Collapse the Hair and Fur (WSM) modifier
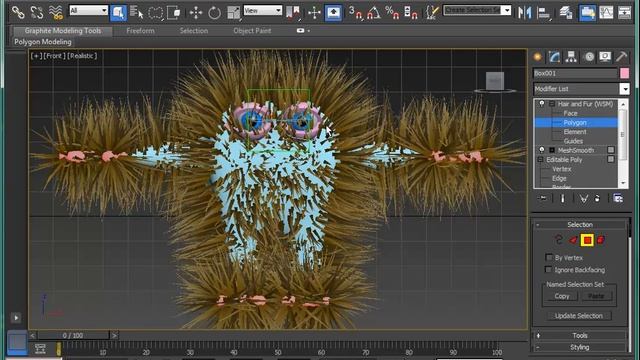640x360 pixels. coord(552,104)
